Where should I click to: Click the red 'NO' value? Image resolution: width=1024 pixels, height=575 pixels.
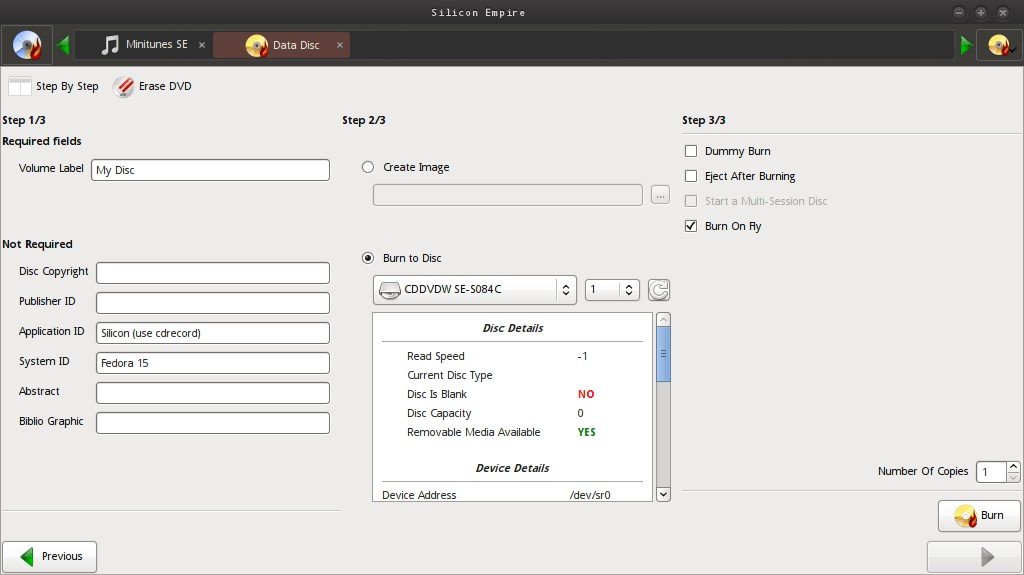point(586,394)
